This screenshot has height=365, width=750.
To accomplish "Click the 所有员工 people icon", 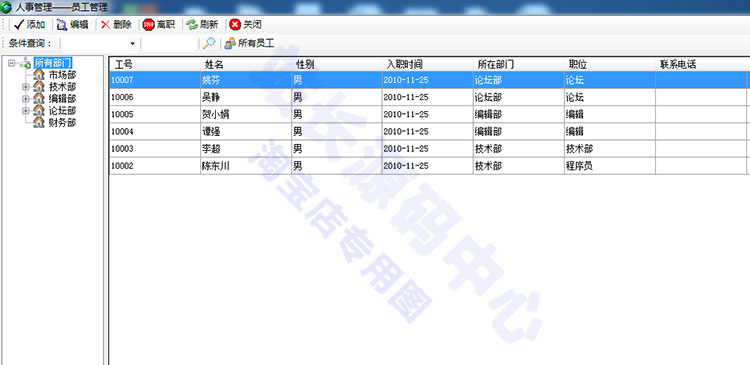I will [x=230, y=43].
